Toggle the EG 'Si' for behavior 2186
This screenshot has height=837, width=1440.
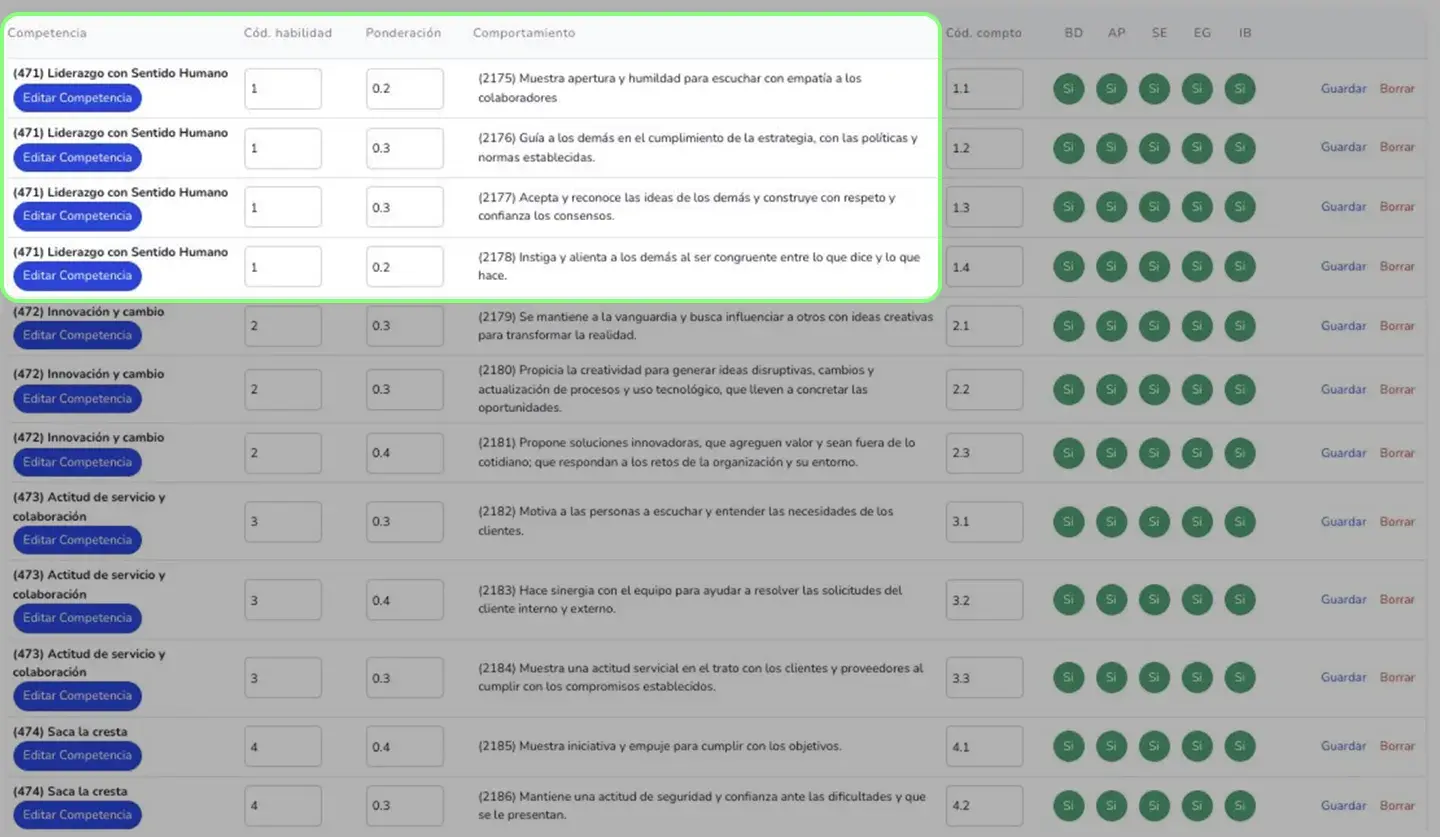[x=1197, y=806]
